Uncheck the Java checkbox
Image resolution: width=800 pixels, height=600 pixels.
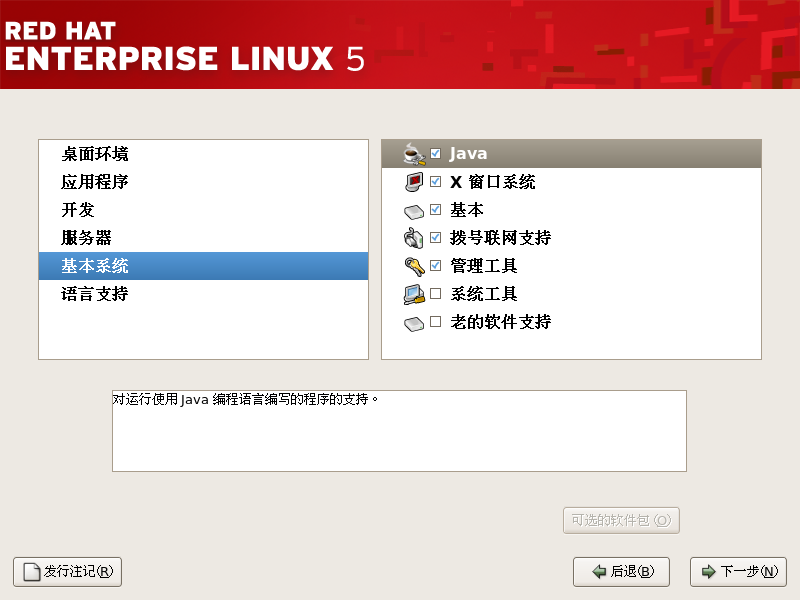pos(435,154)
